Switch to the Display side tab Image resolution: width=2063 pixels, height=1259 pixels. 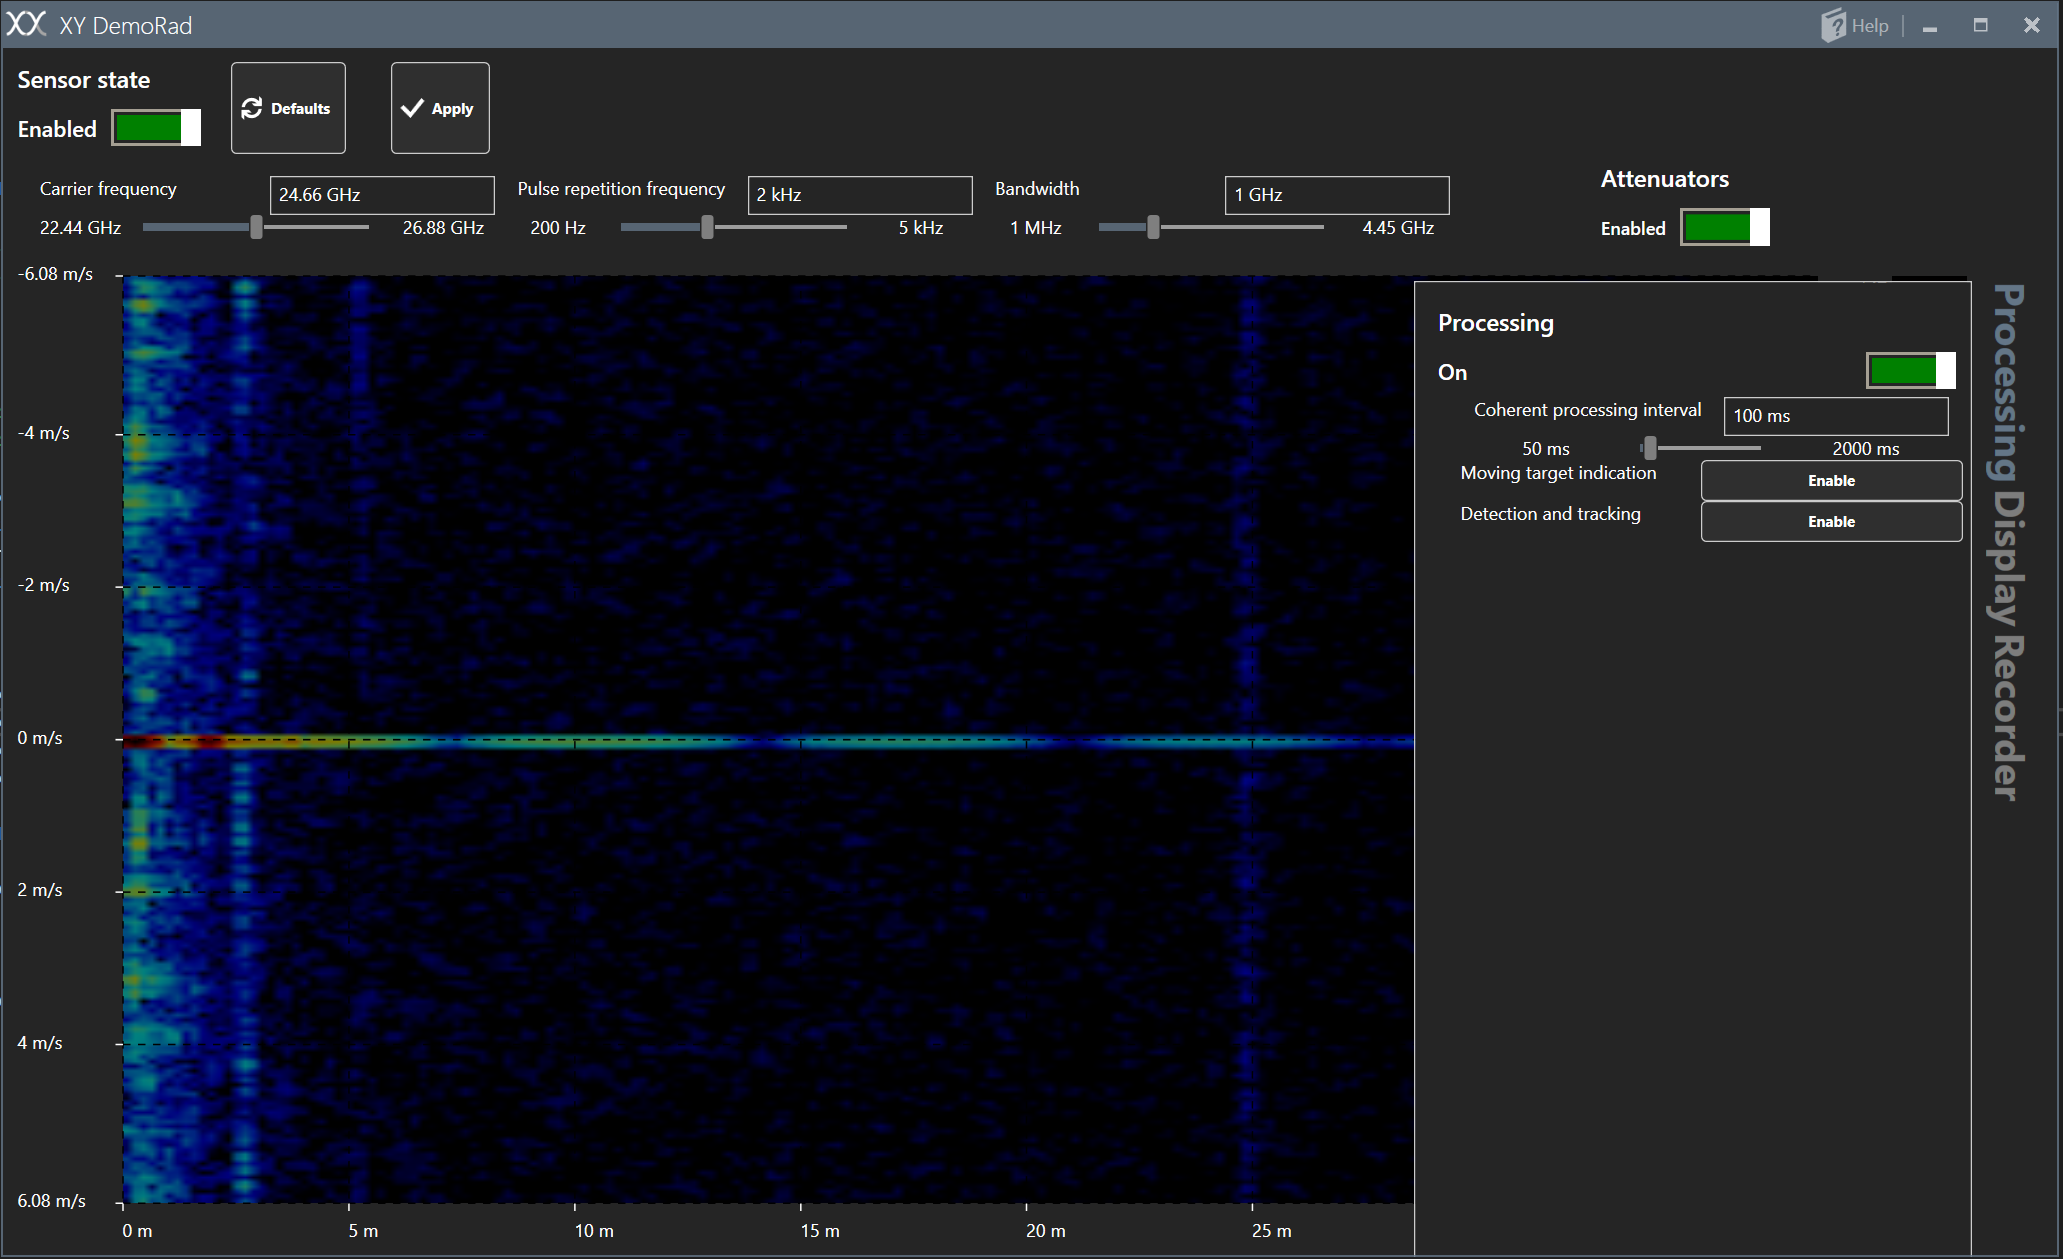[x=2008, y=558]
